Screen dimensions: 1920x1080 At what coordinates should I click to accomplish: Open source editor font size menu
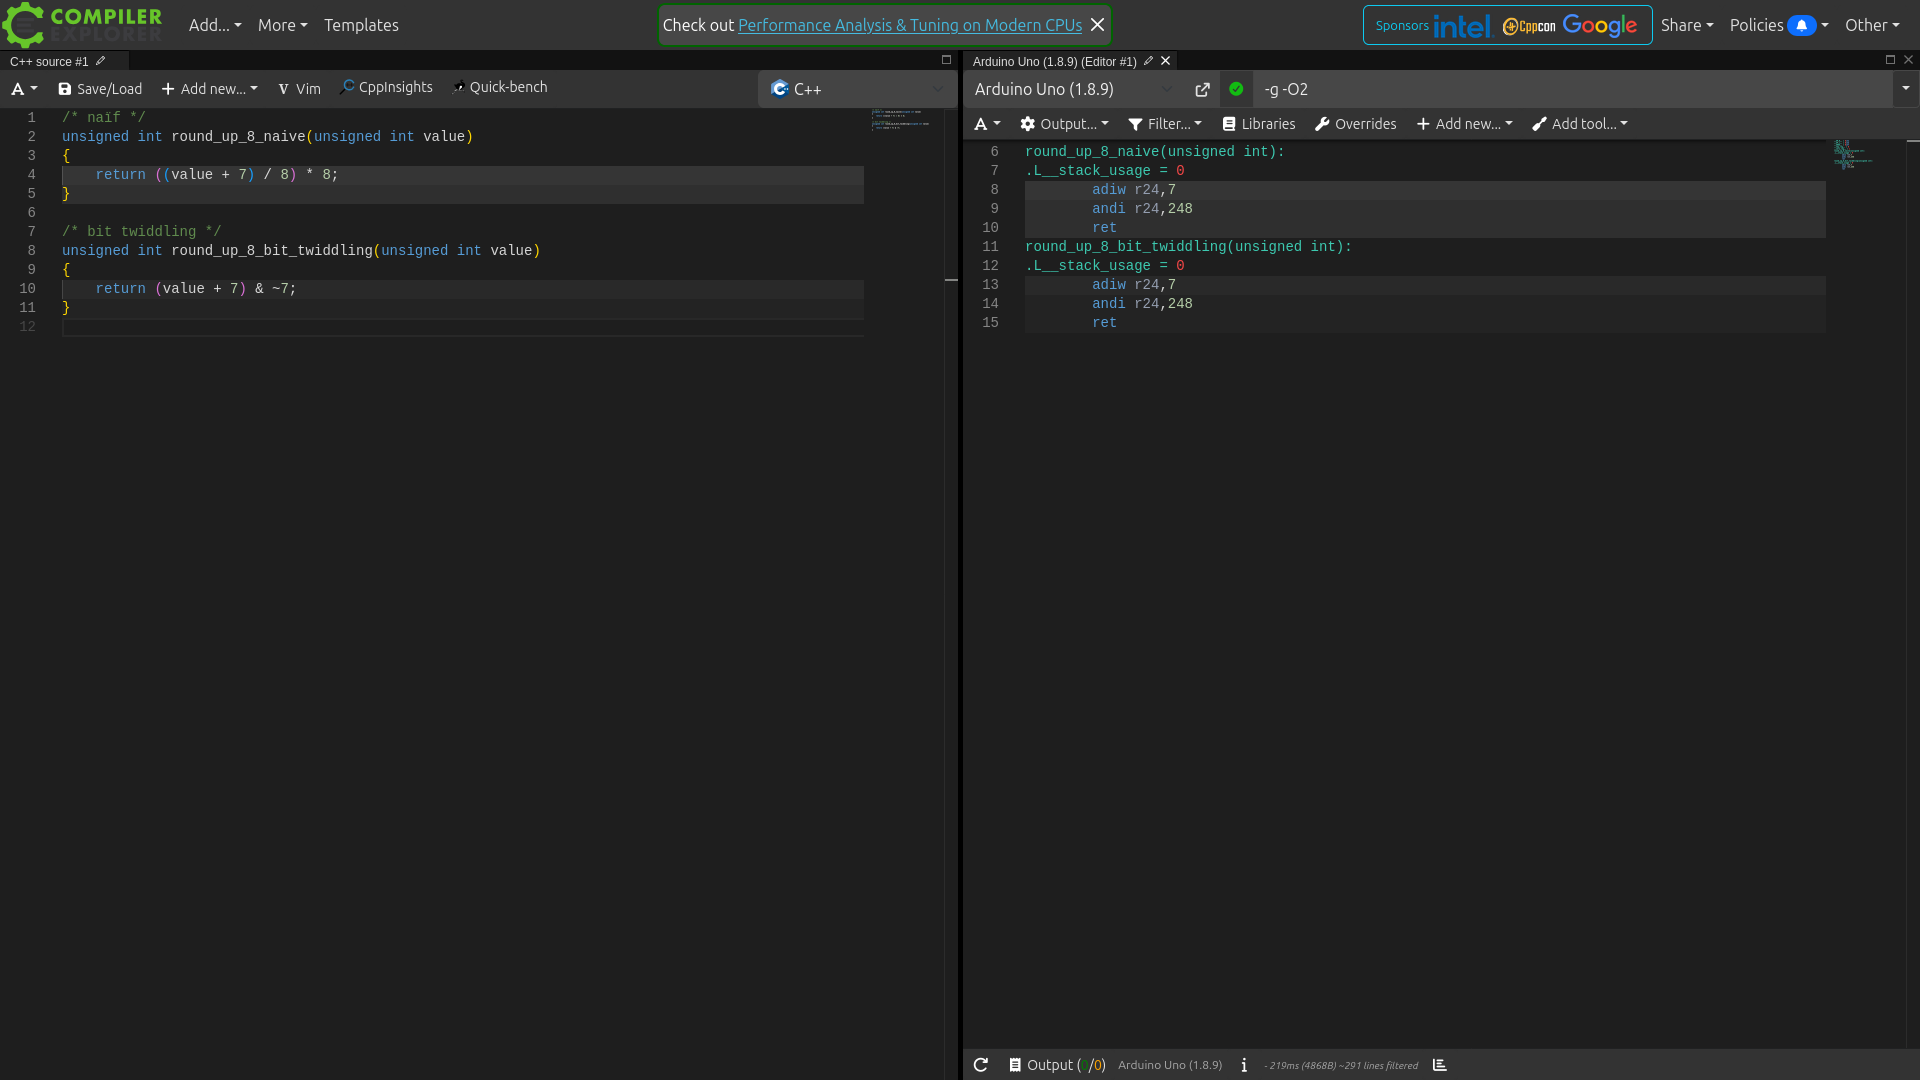click(x=24, y=89)
